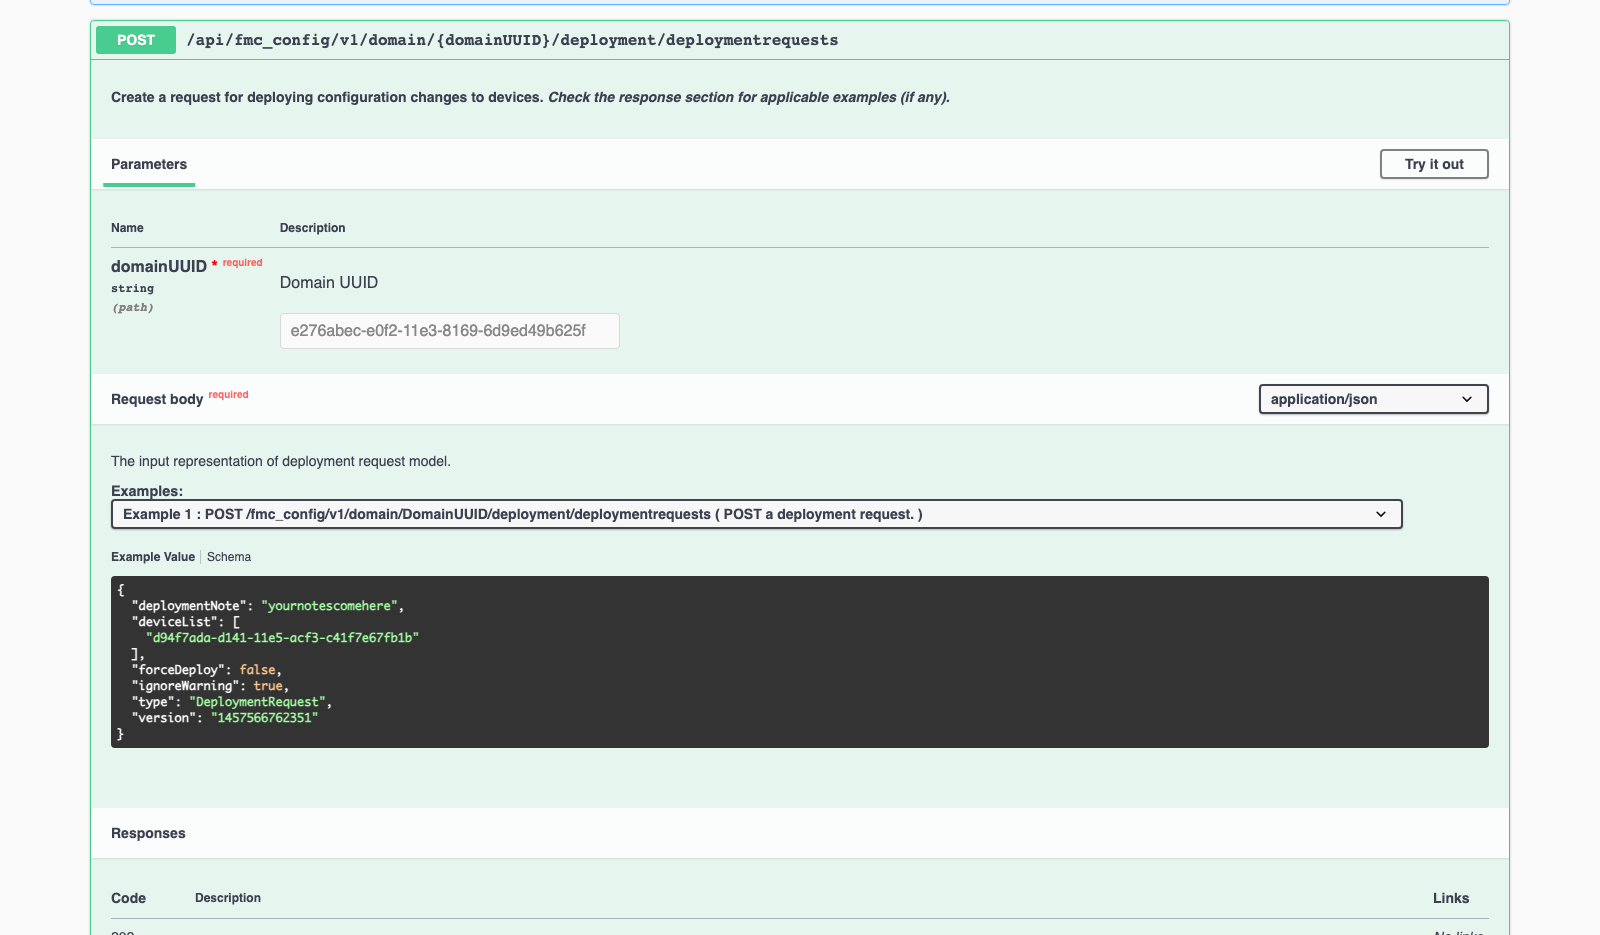Click the Examples: label
This screenshot has height=935, width=1600.
(x=147, y=491)
